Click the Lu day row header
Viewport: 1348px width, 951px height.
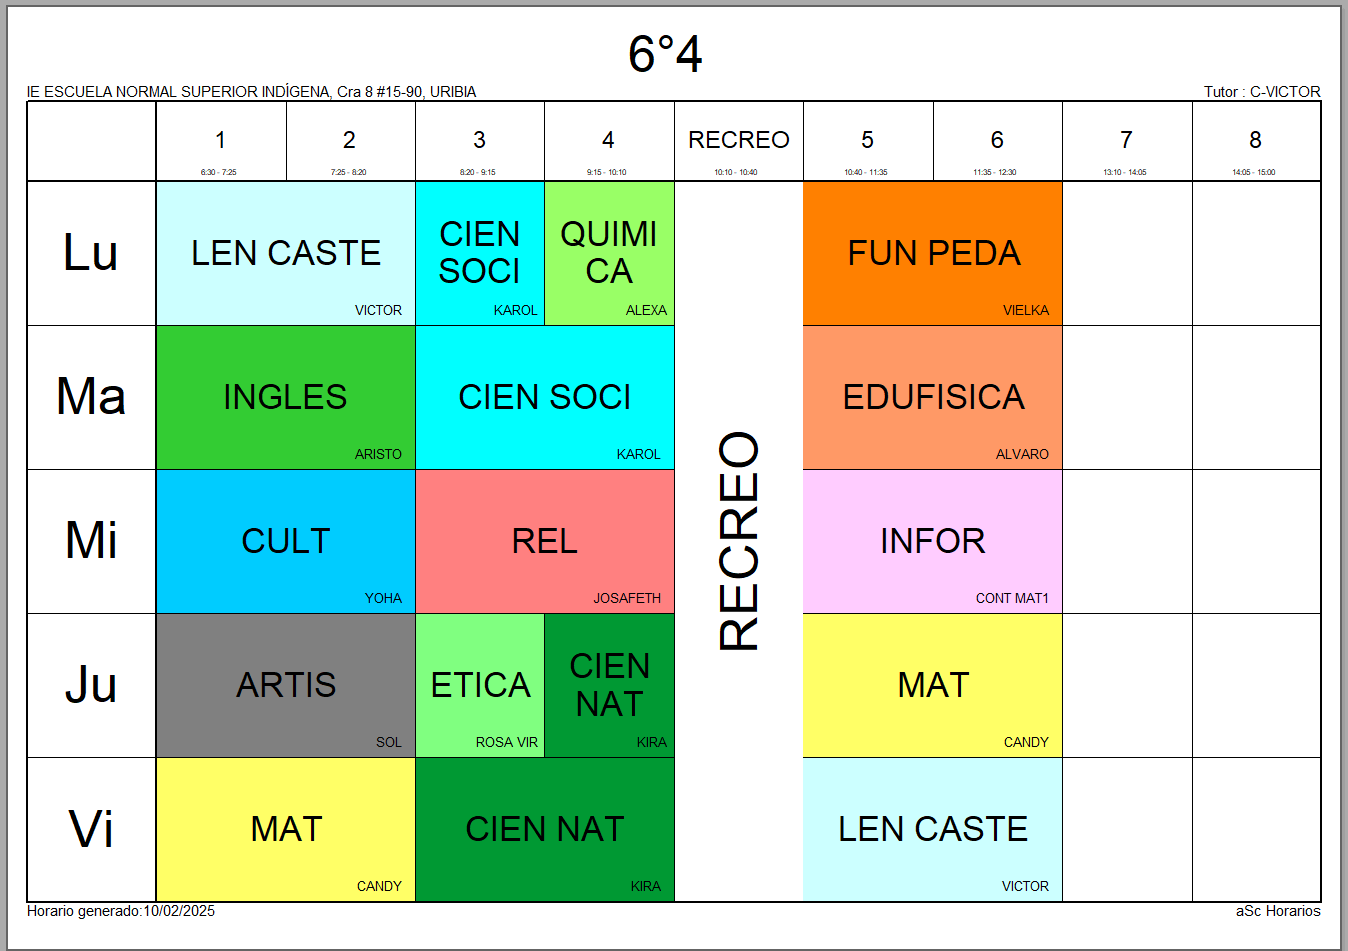click(91, 253)
